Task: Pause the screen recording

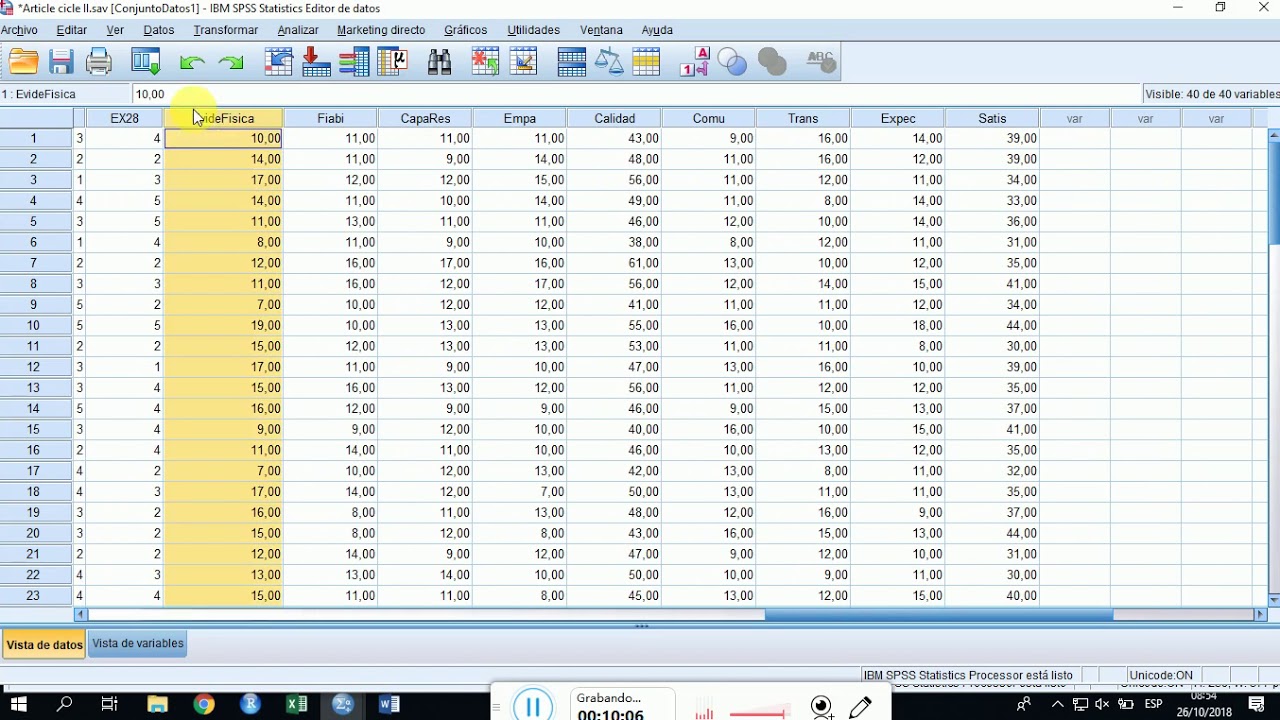Action: 533,706
